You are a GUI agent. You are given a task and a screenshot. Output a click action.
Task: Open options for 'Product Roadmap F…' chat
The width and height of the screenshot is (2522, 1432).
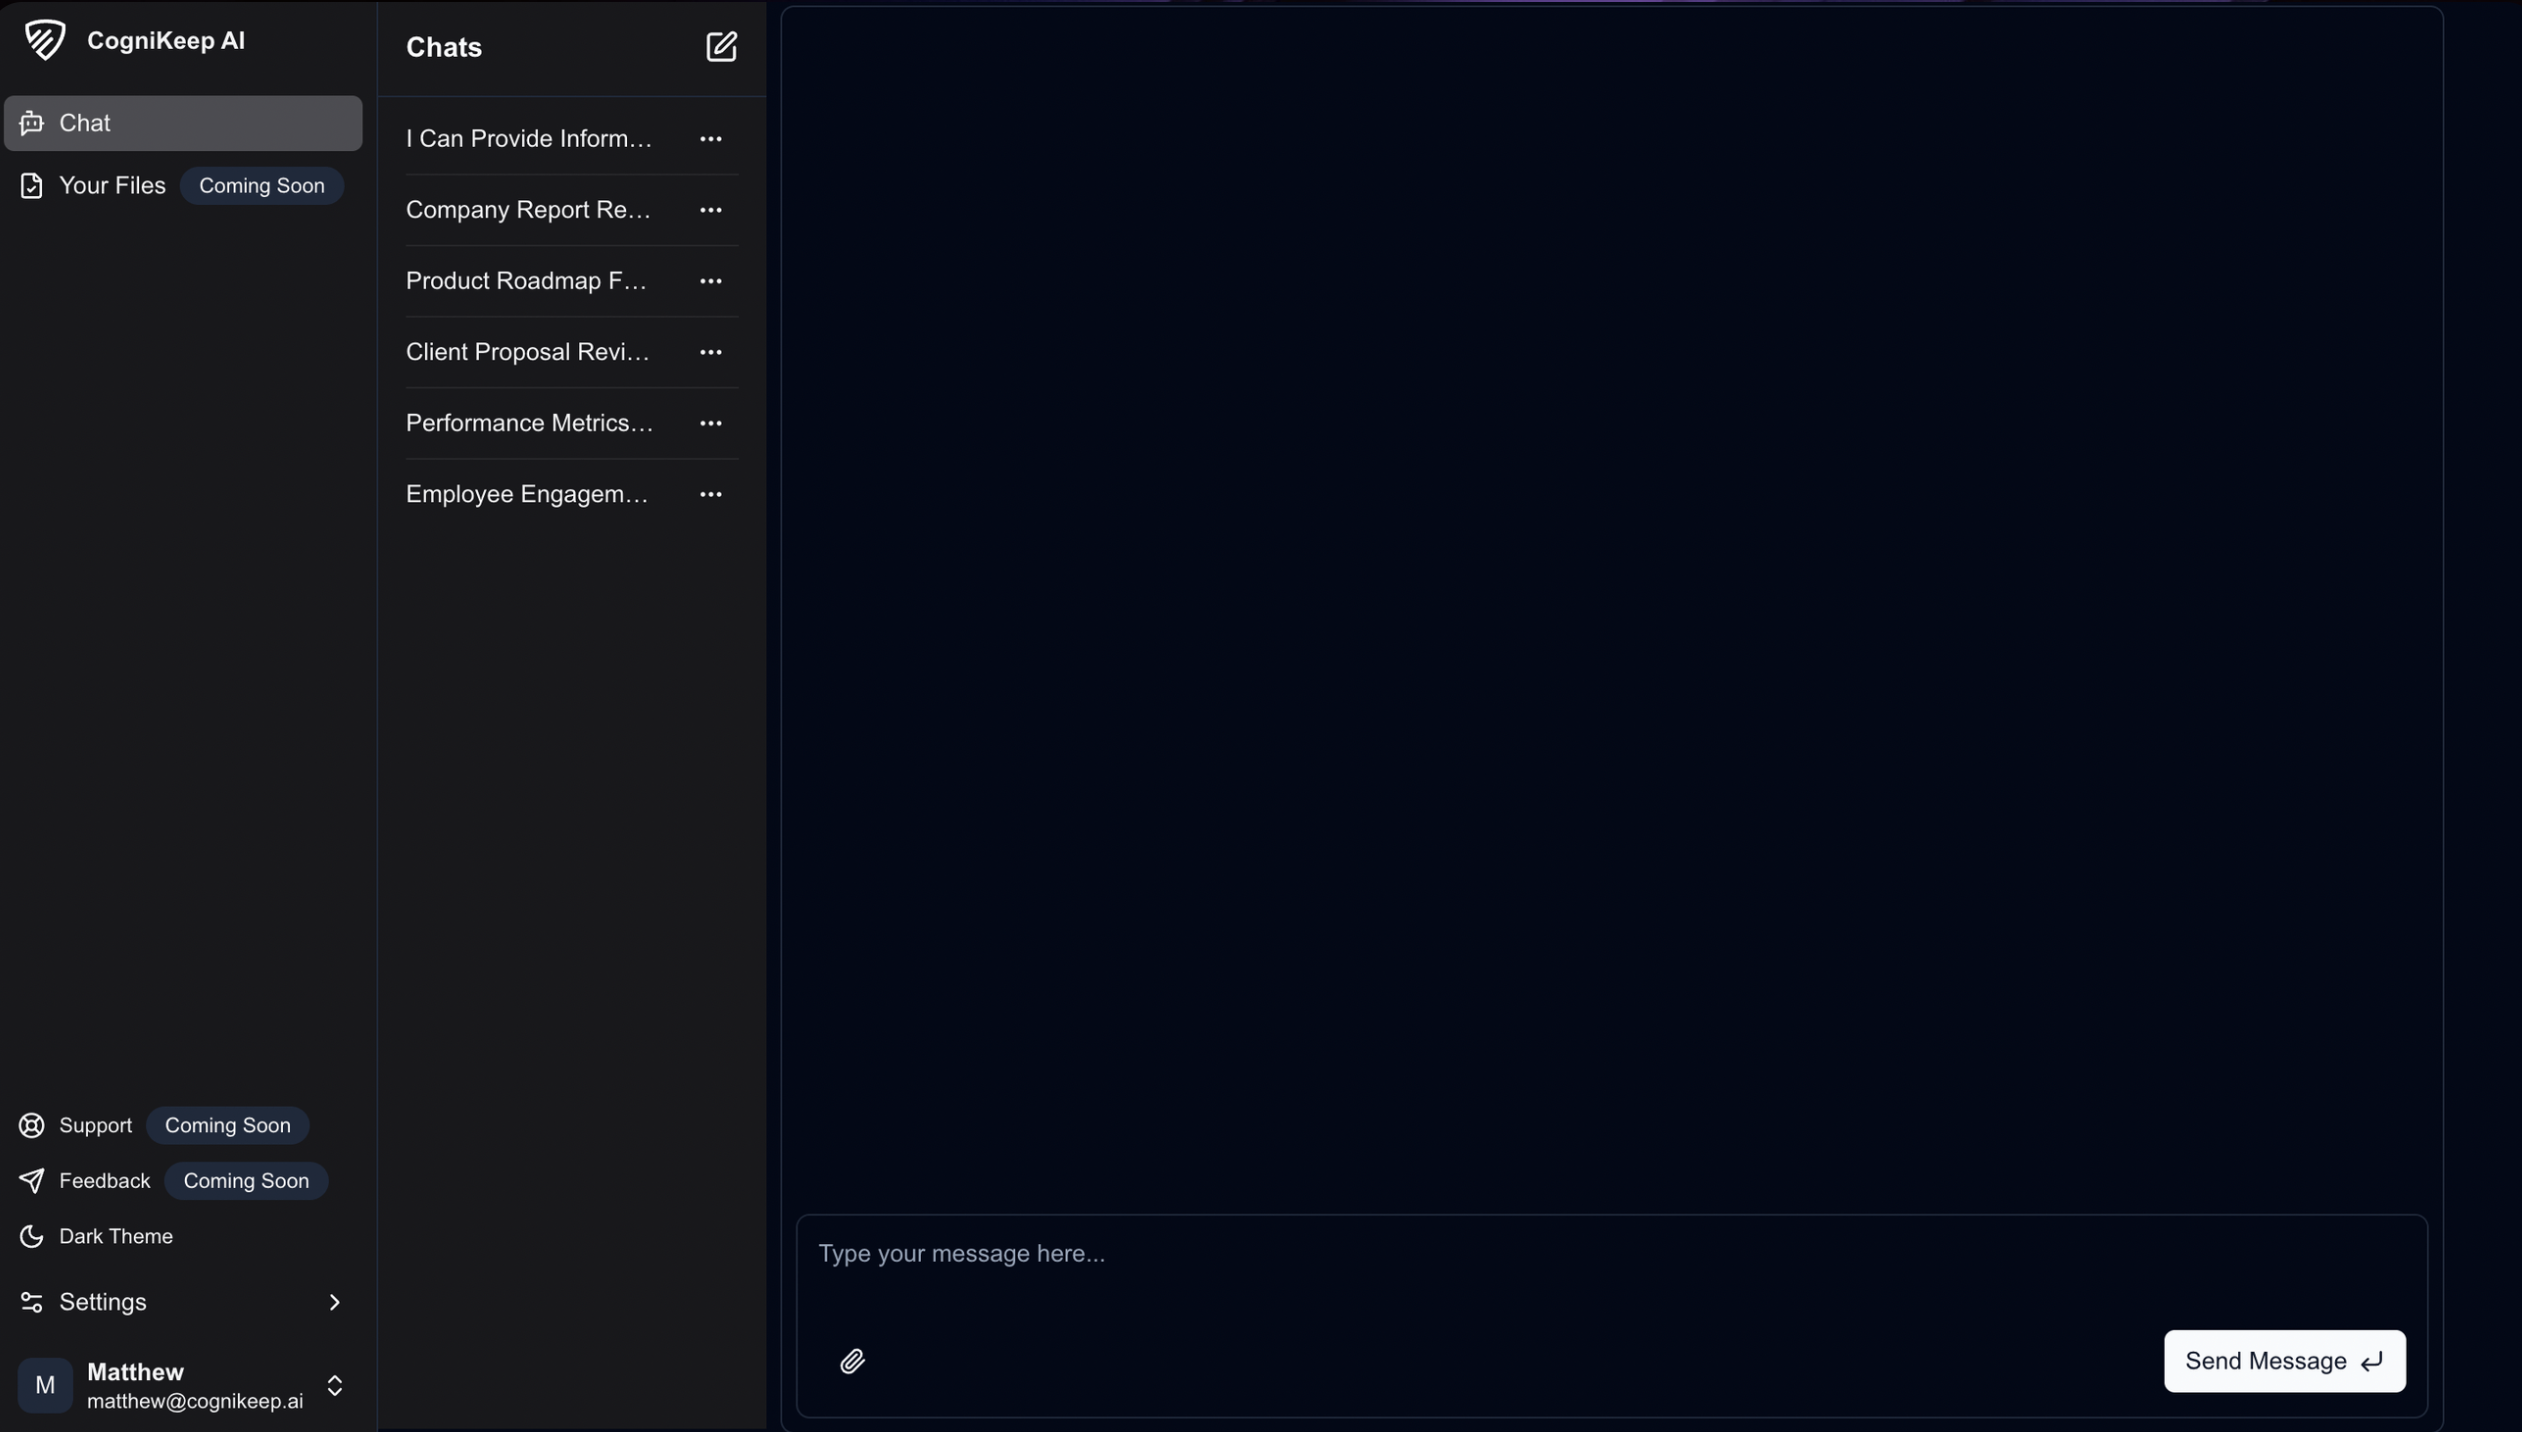[x=711, y=281]
